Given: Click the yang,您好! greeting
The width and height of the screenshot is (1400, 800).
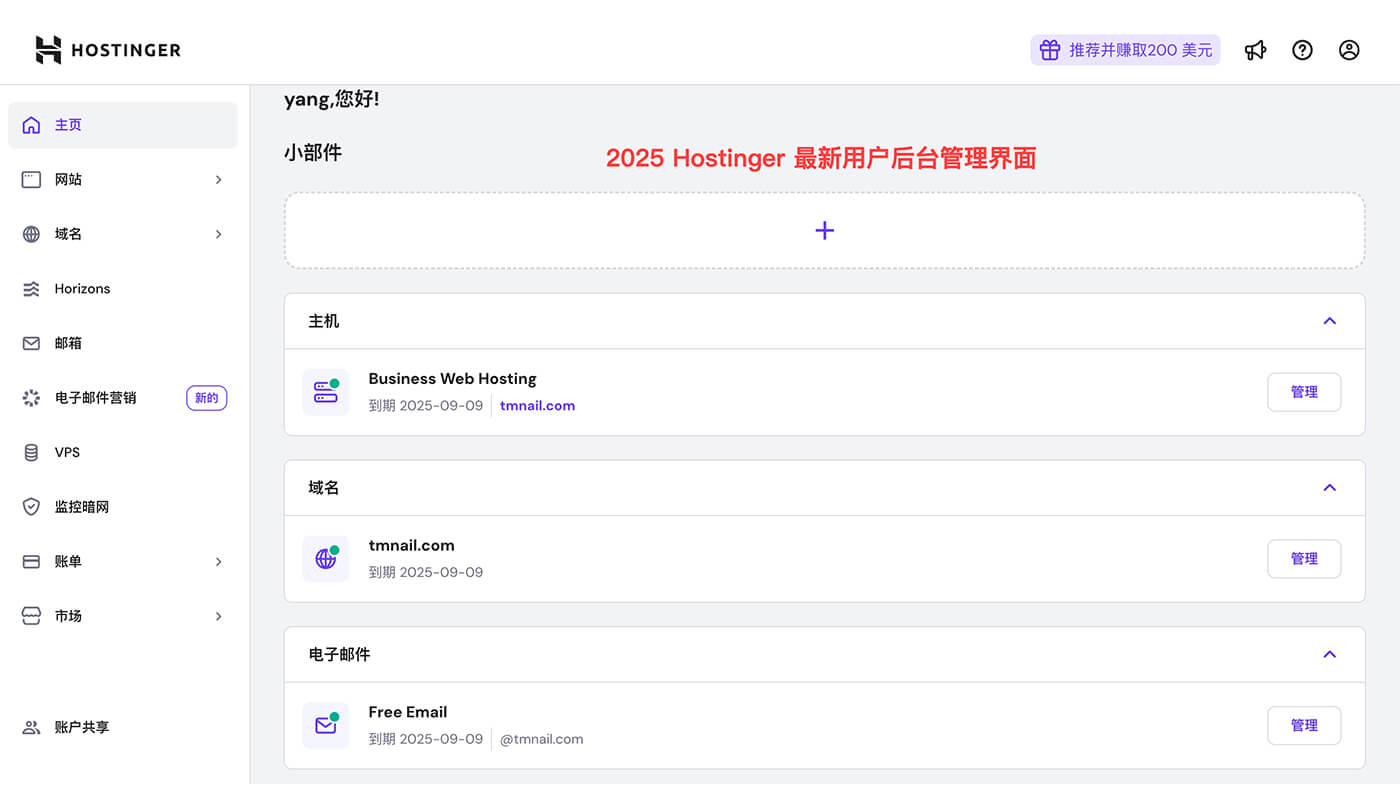Looking at the screenshot, I should (332, 99).
